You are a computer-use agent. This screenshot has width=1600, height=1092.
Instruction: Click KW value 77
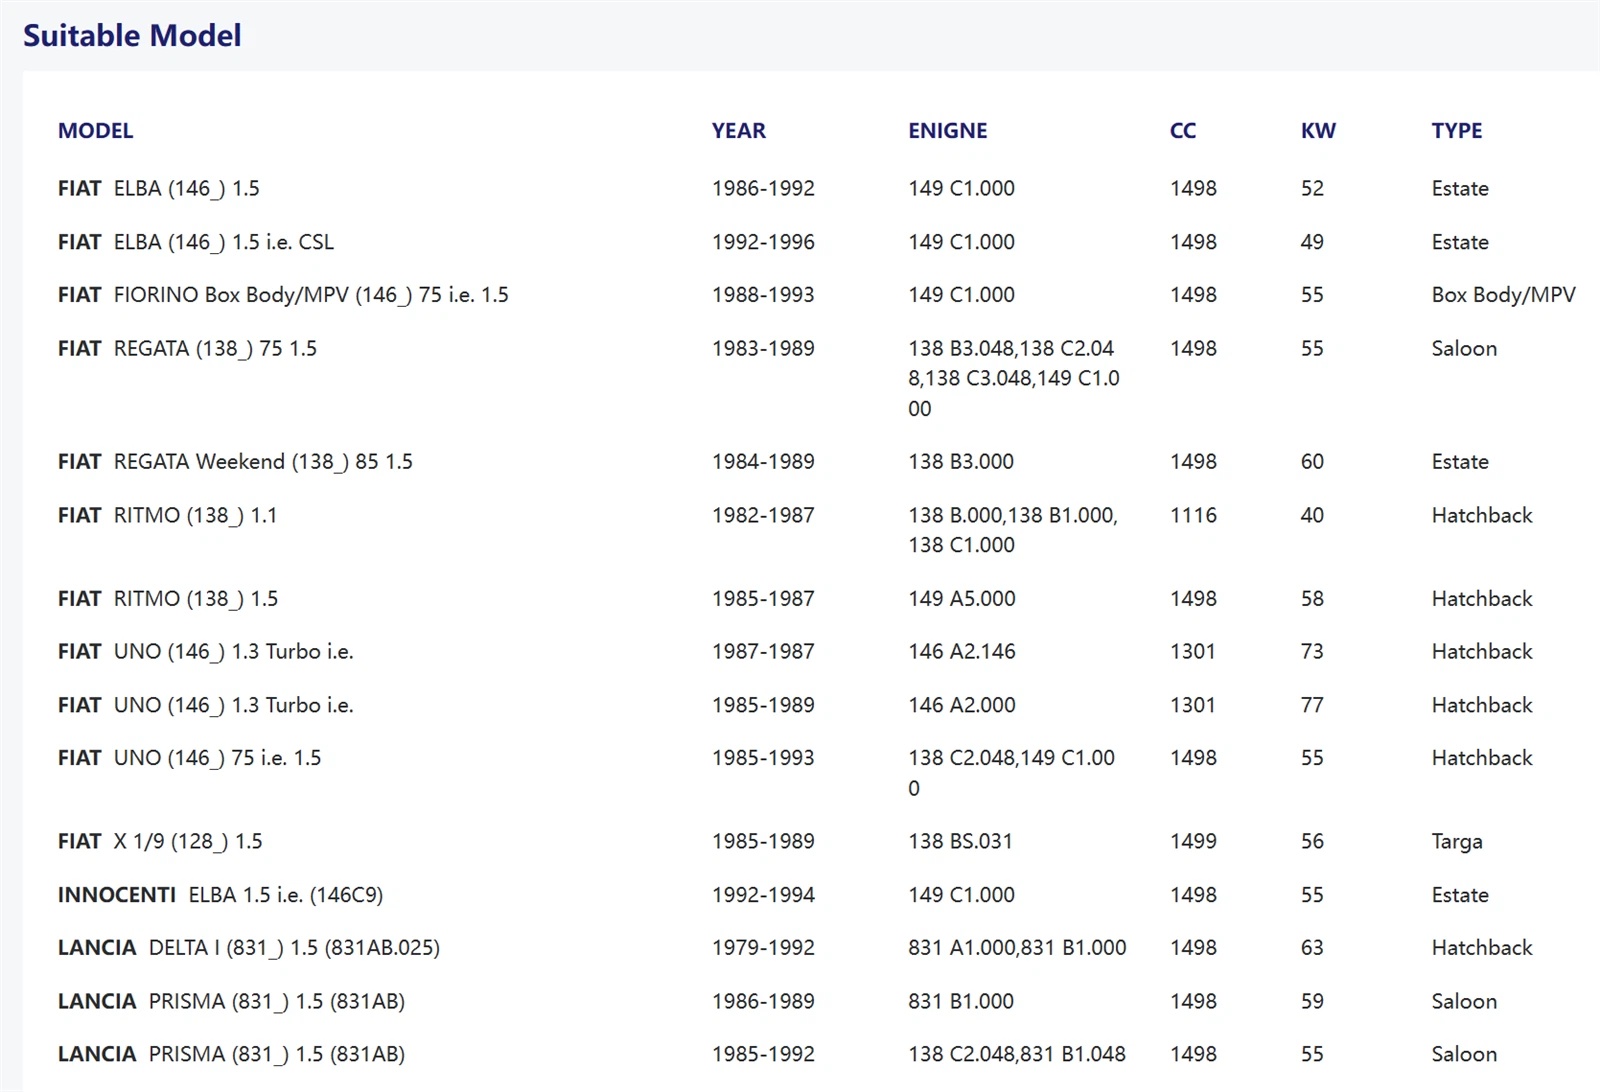tap(1312, 705)
